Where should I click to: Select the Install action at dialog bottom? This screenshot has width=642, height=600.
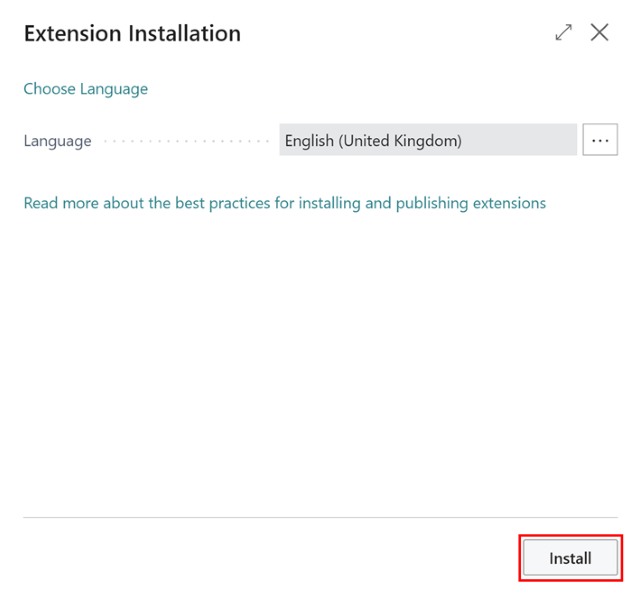570,558
